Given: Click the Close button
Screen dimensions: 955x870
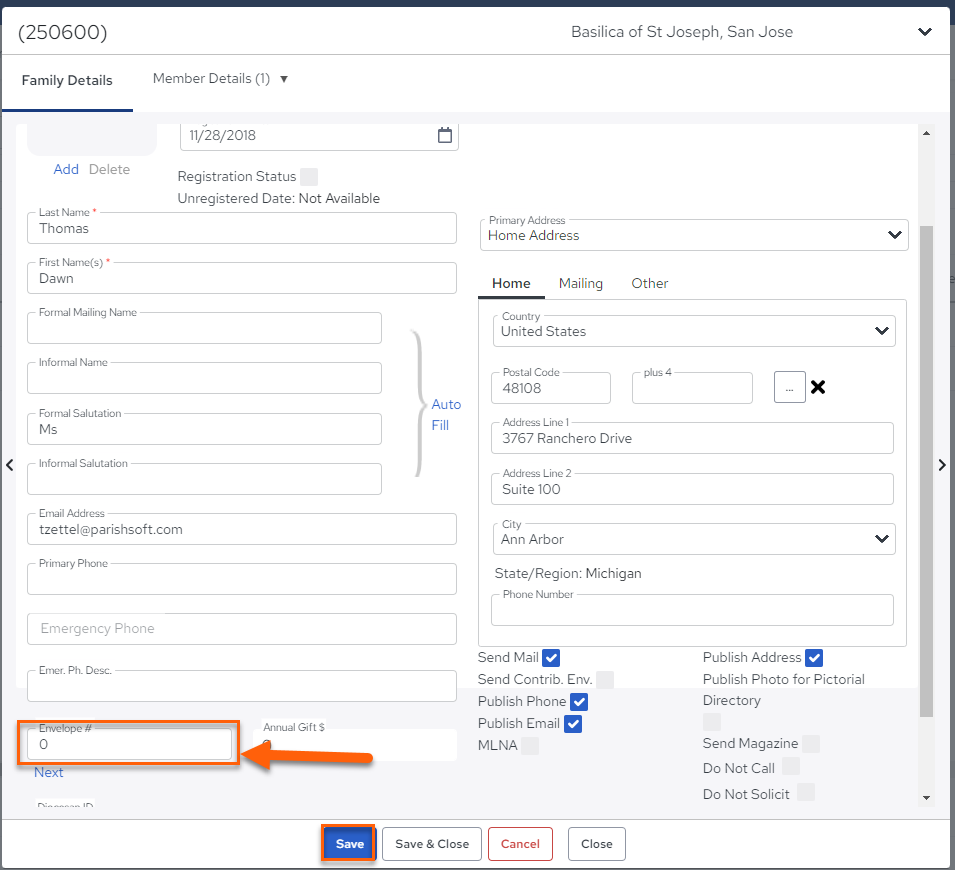Looking at the screenshot, I should pos(597,844).
